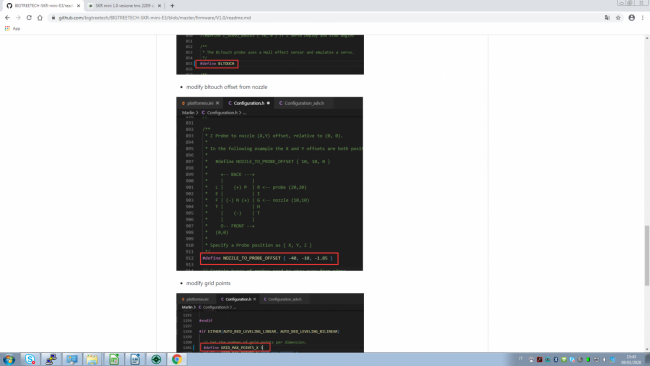Focus the github.com address bar

323,18
